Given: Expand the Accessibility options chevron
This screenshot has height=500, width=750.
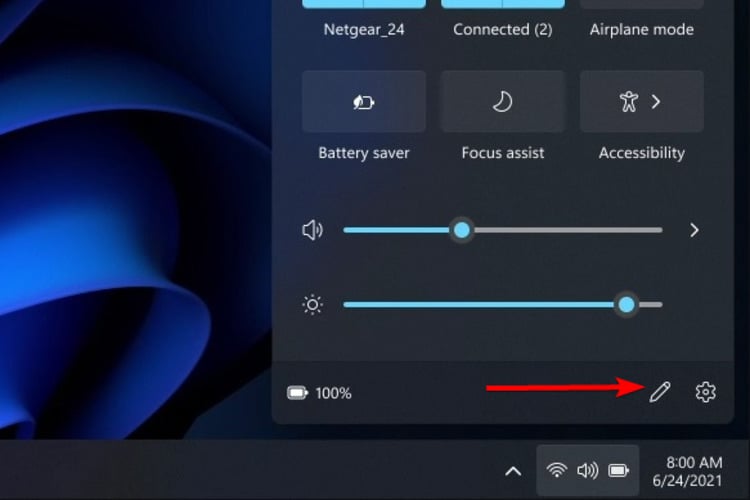Looking at the screenshot, I should tap(656, 101).
